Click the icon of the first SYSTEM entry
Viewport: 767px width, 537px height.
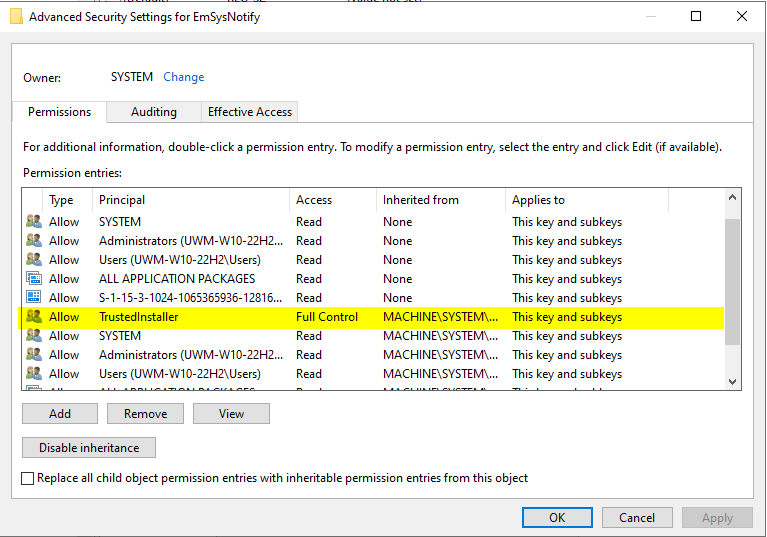34,222
